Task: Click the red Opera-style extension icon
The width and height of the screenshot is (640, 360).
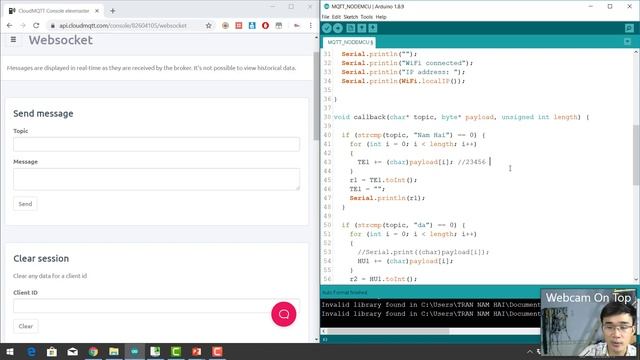Action: (265, 25)
